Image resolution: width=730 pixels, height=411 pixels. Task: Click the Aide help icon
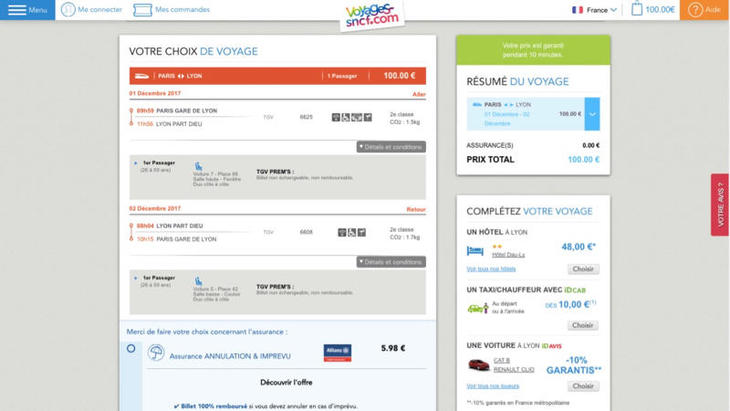[x=694, y=10]
